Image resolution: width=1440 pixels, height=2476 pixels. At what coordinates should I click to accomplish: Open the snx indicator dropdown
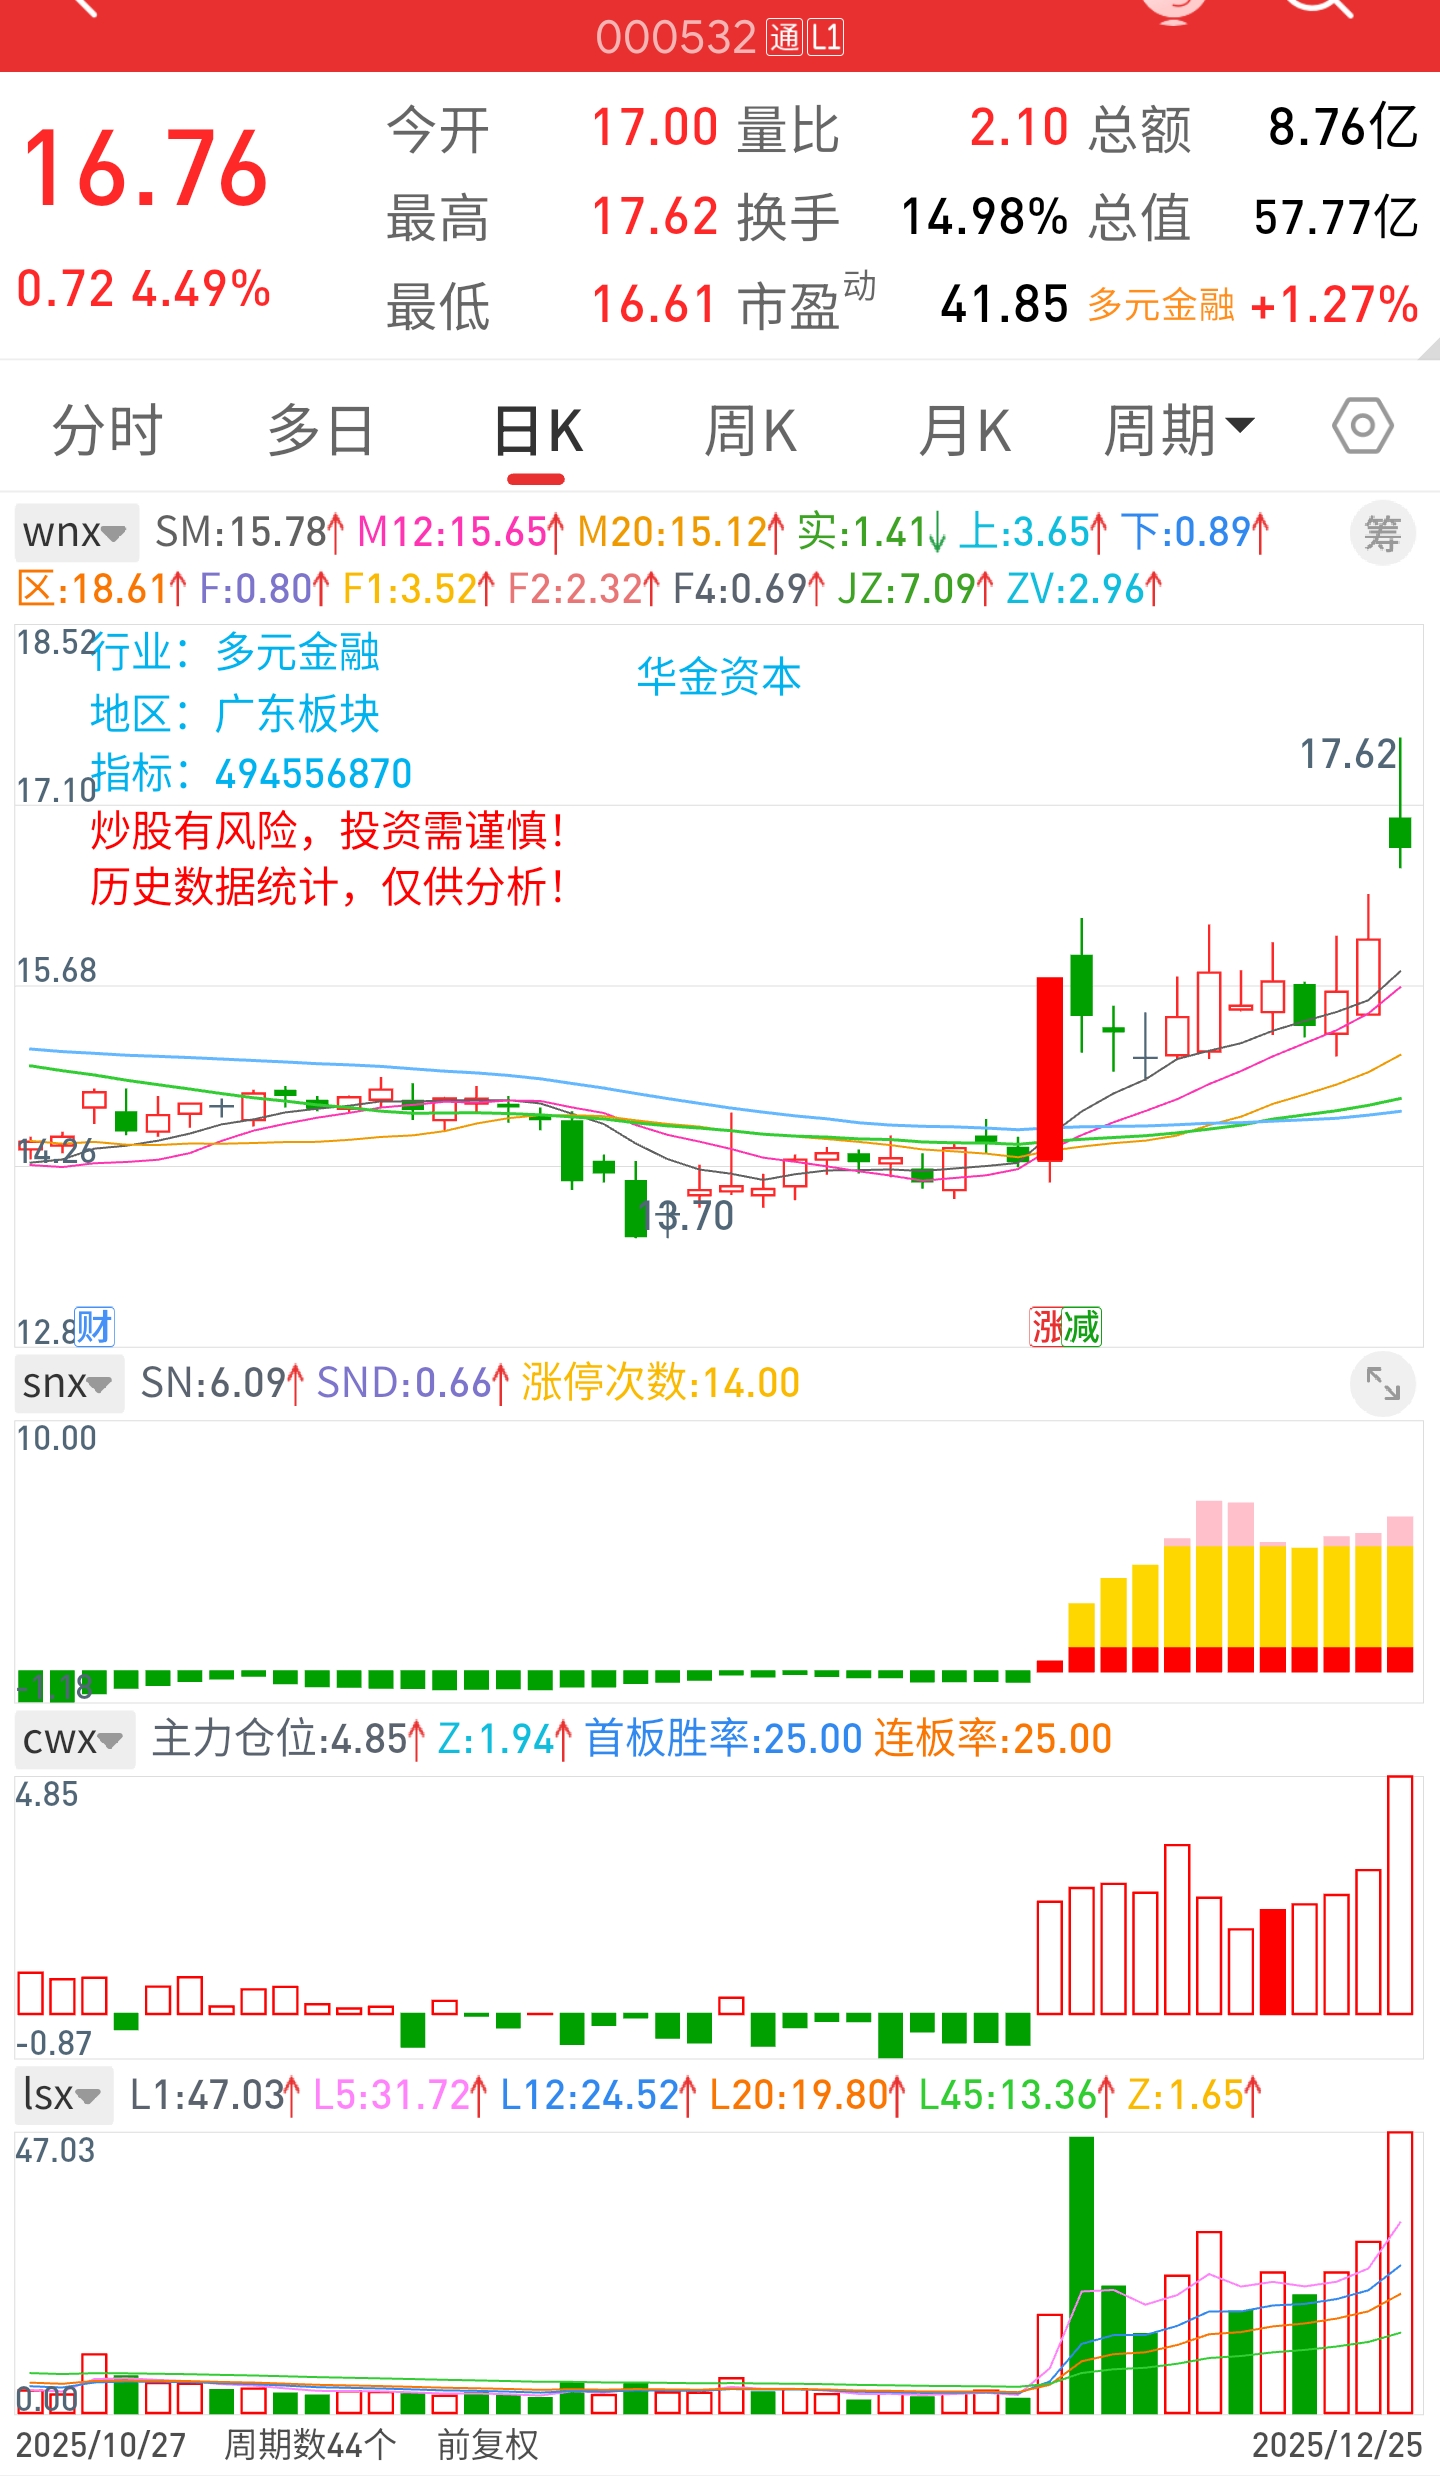[x=69, y=1384]
